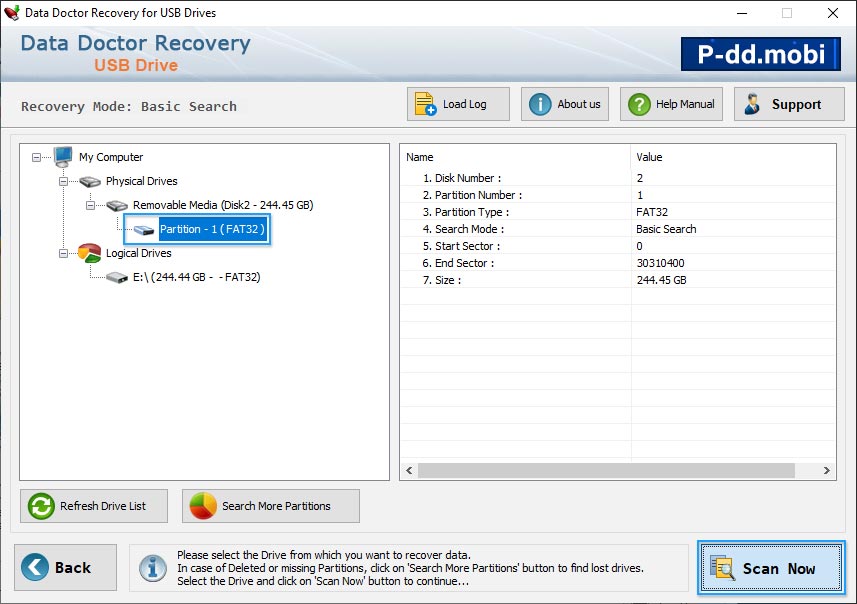
Task: Click the '3. Partition Type :' row label
Action: click(x=466, y=212)
